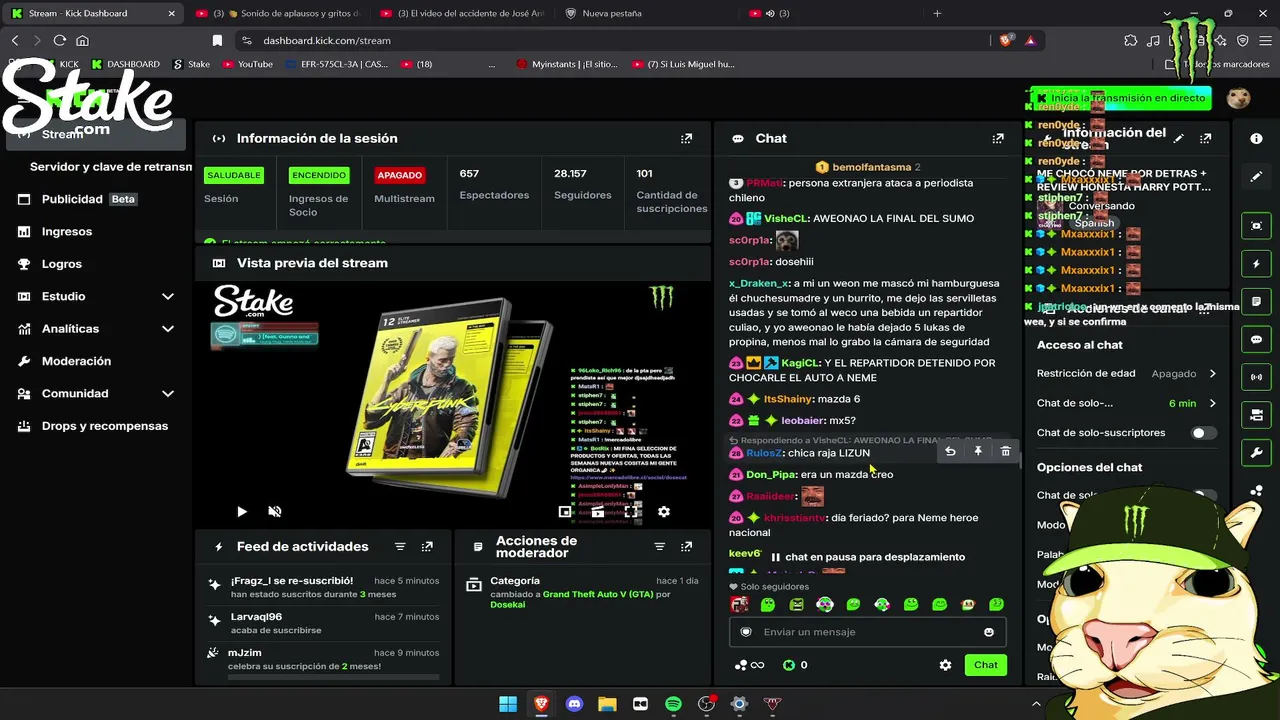Image resolution: width=1280 pixels, height=720 pixels.
Task: Open Publicidad Beta in the sidebar
Action: [96, 199]
